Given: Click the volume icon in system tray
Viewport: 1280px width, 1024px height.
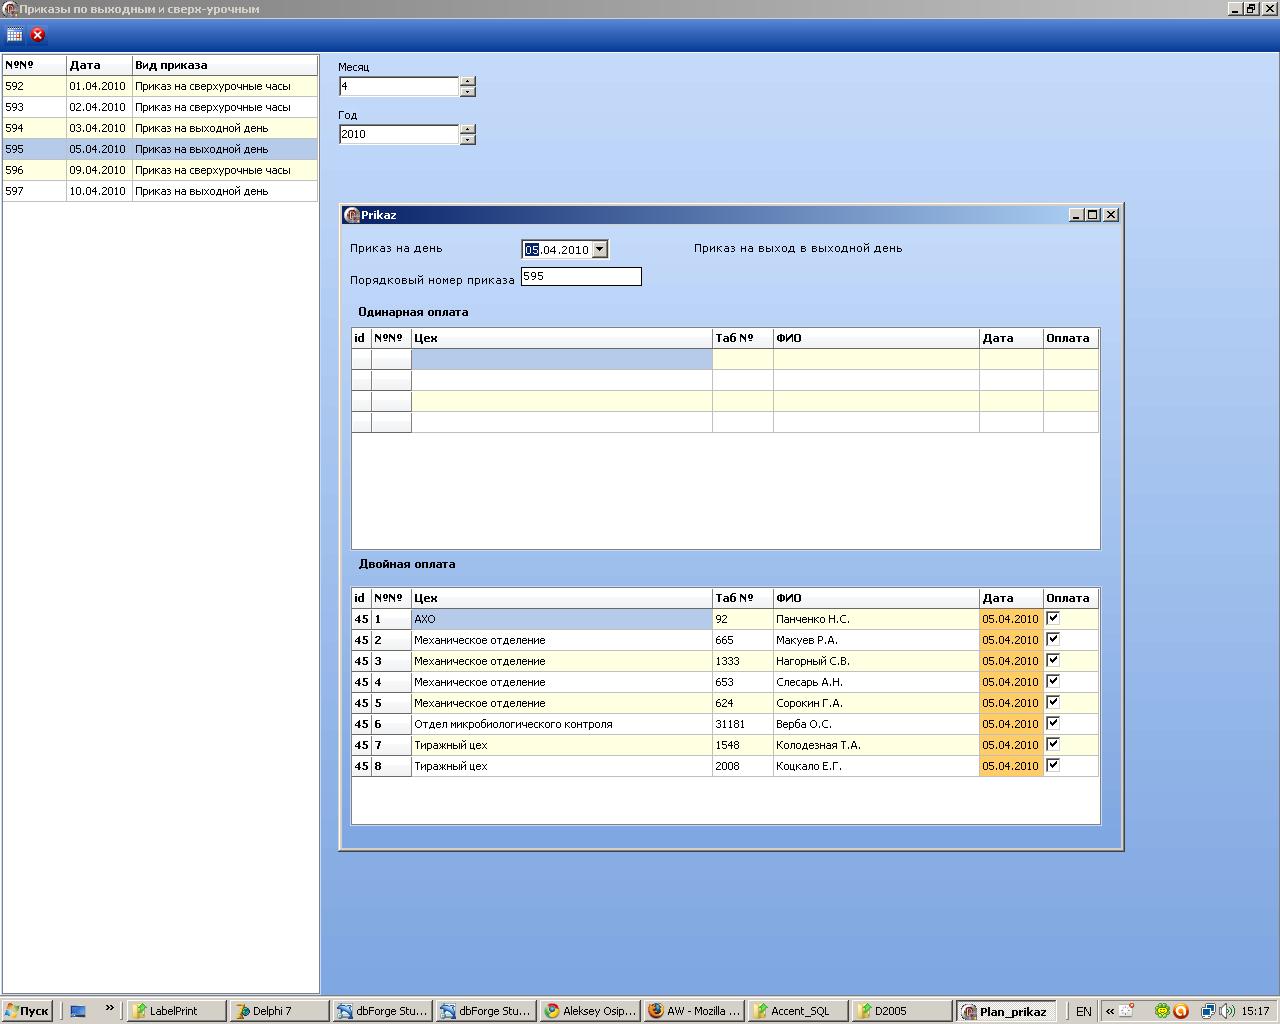Looking at the screenshot, I should [1227, 1011].
